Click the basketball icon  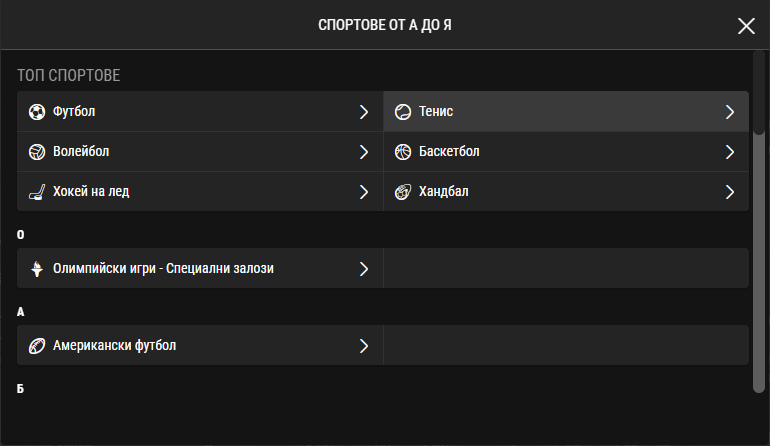(x=403, y=152)
